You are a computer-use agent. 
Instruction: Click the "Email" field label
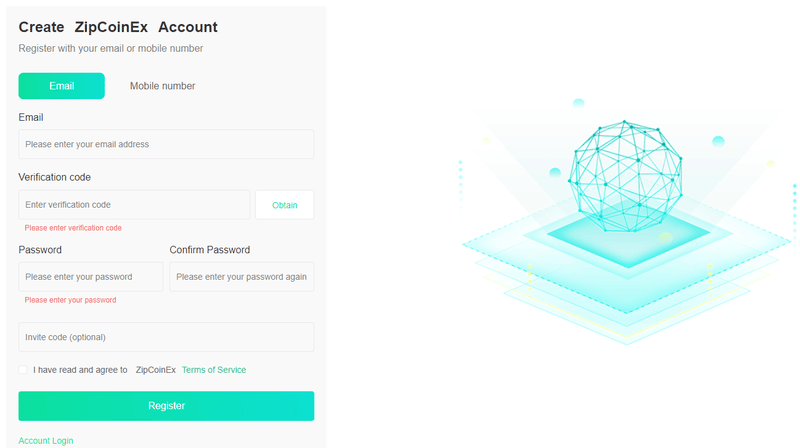pos(31,117)
